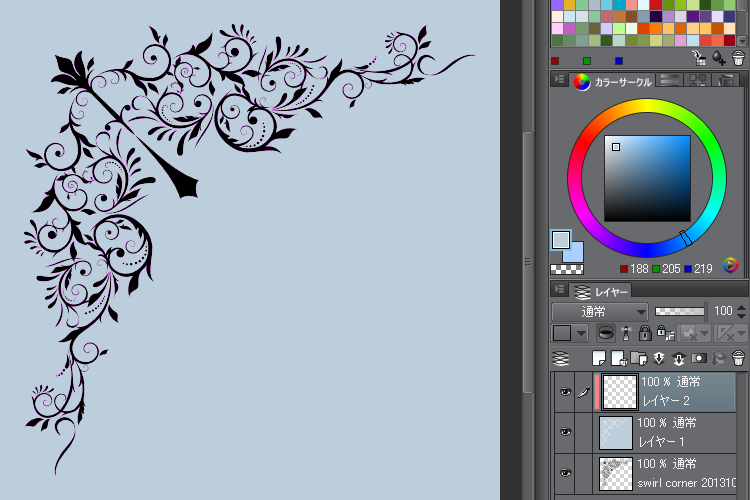Increase layer opacity with the up arrow
The height and width of the screenshot is (500, 750).
coord(741,308)
